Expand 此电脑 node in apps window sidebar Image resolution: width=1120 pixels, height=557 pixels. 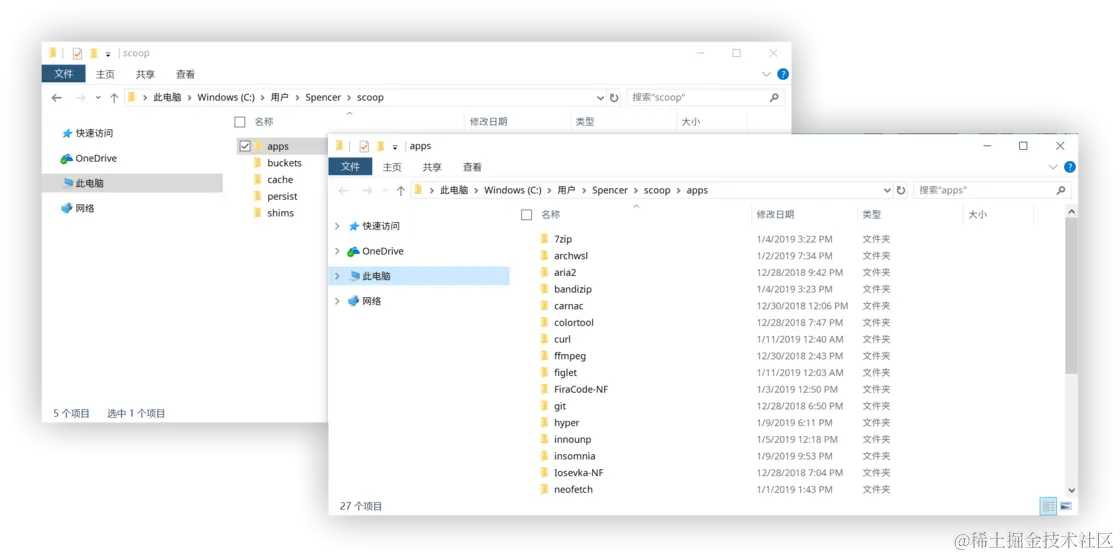pyautogui.click(x=337, y=276)
